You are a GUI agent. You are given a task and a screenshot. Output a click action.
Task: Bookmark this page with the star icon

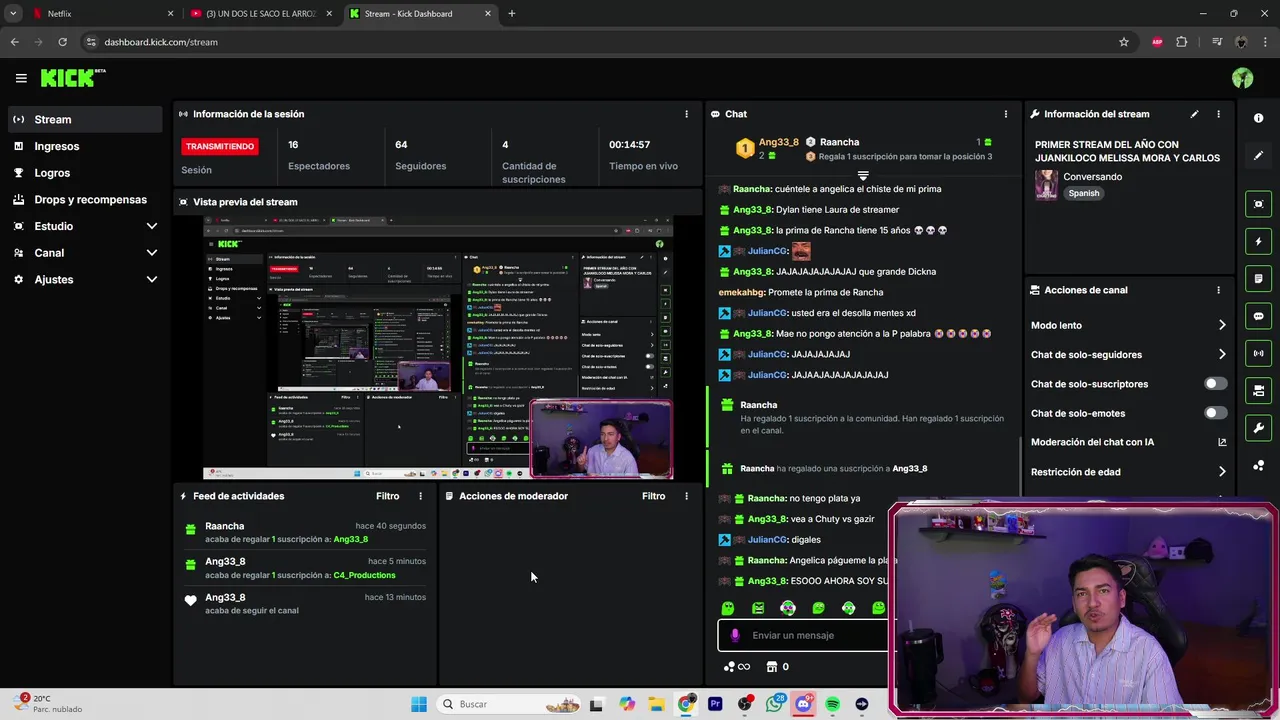click(x=1124, y=42)
